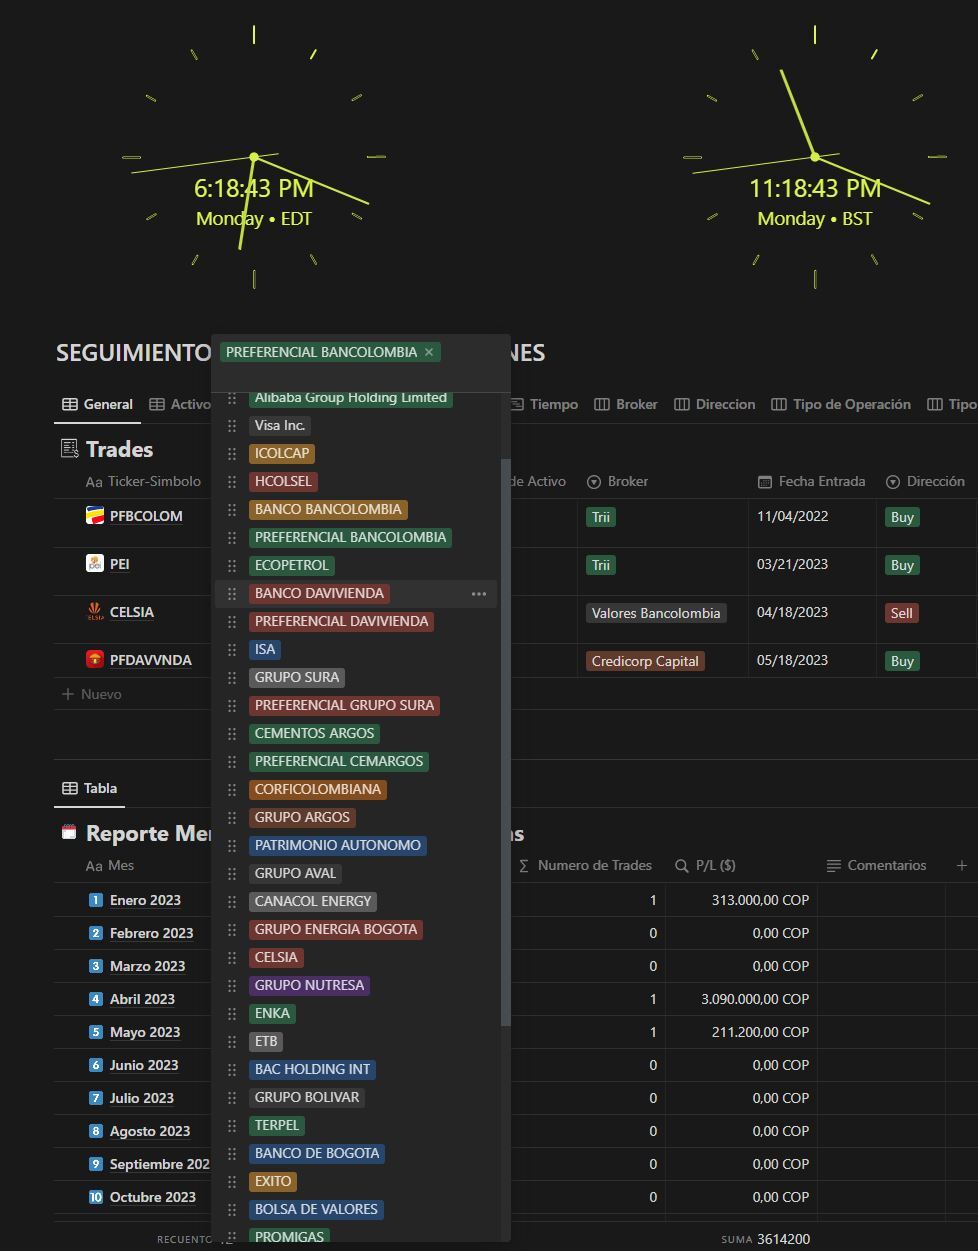Switch to the Broker view tab

click(x=626, y=404)
